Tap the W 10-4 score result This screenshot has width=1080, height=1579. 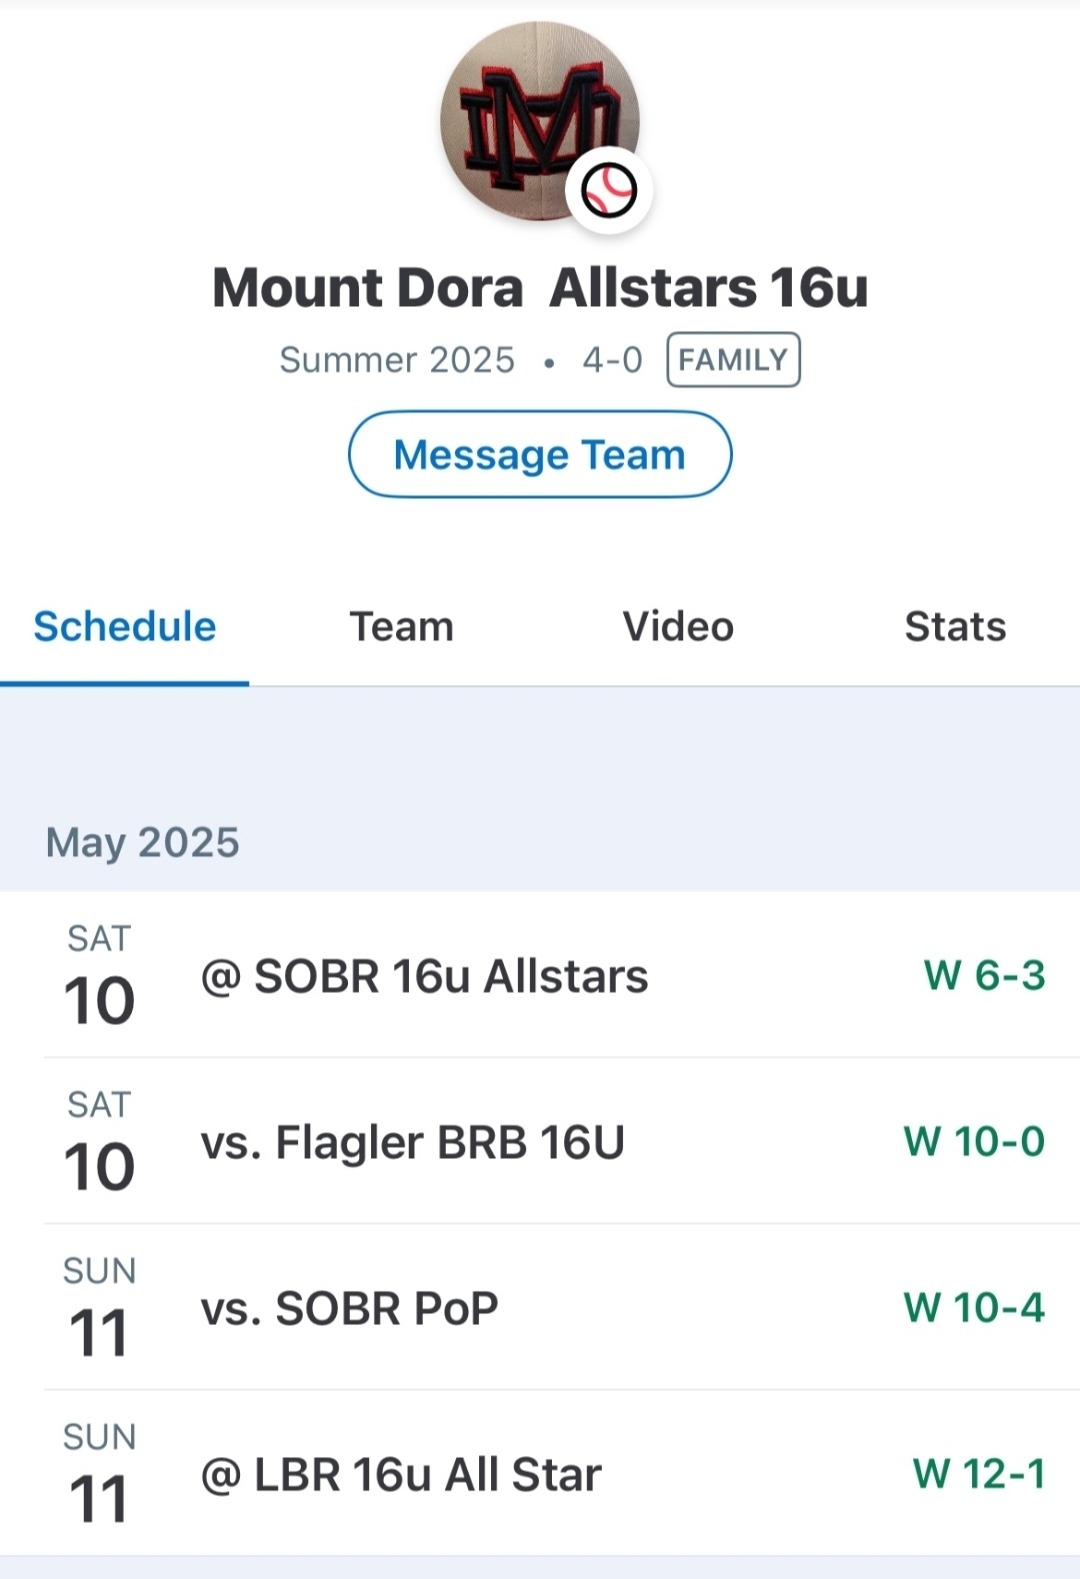pyautogui.click(x=974, y=1307)
